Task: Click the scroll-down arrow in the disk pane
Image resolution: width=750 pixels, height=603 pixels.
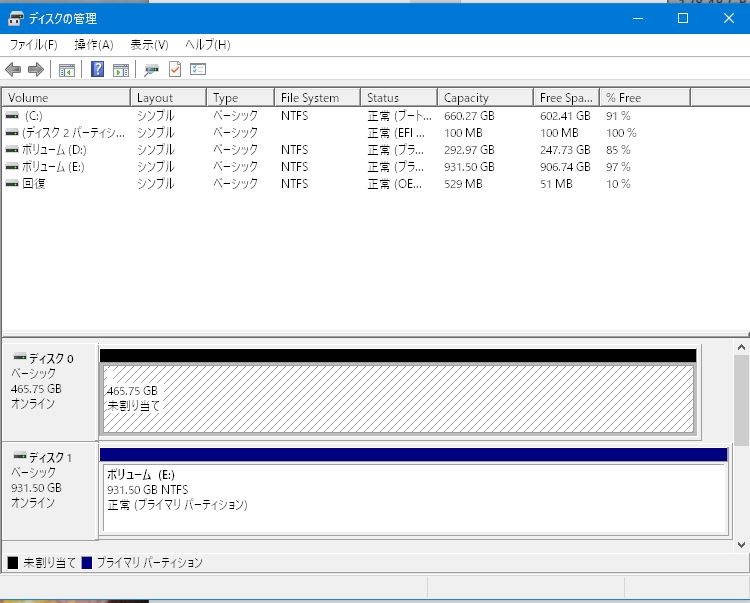Action: click(741, 545)
